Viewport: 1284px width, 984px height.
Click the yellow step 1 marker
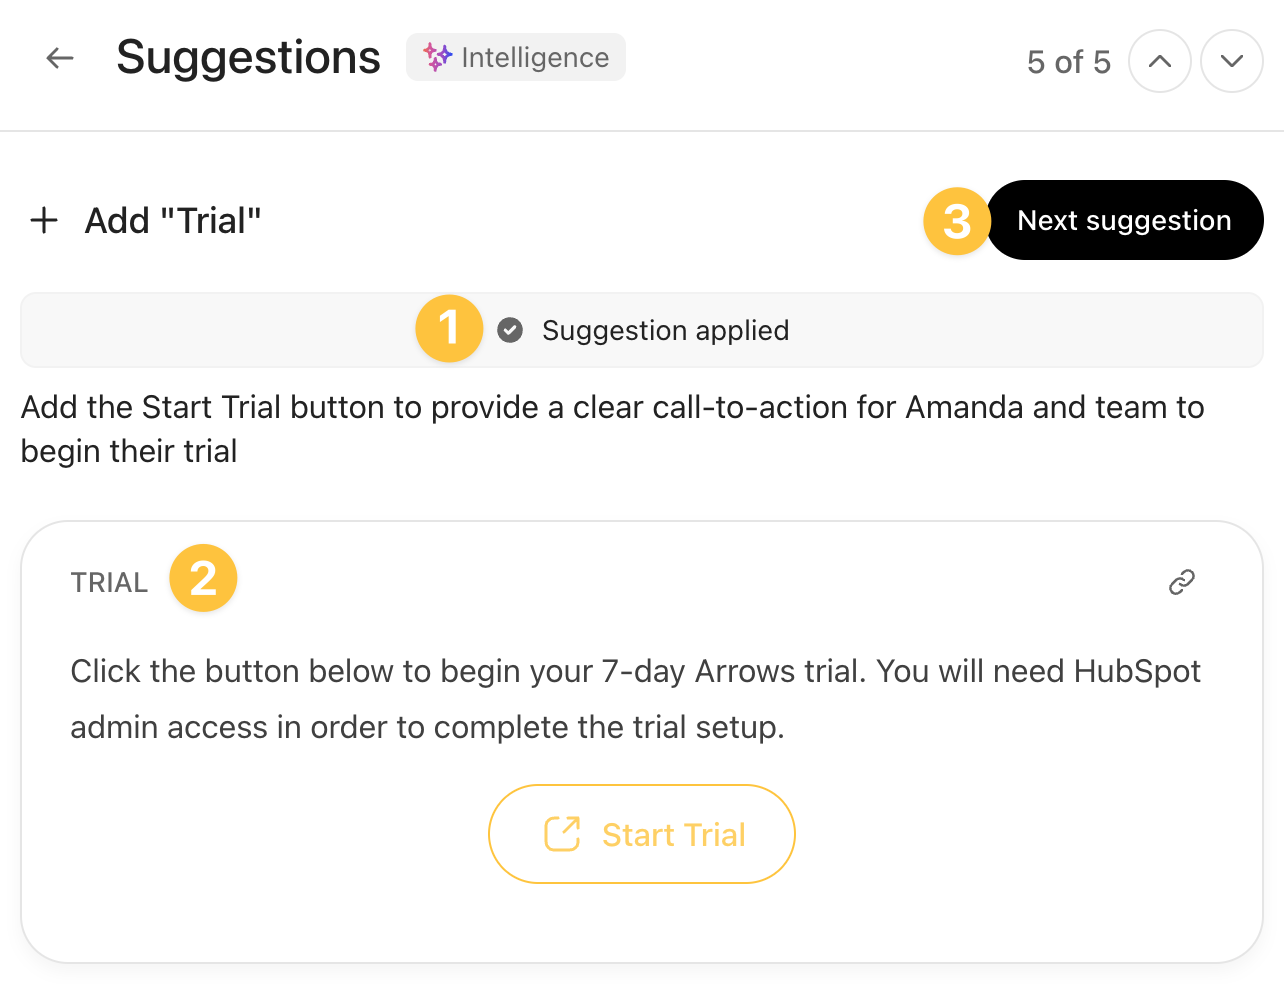click(x=449, y=328)
